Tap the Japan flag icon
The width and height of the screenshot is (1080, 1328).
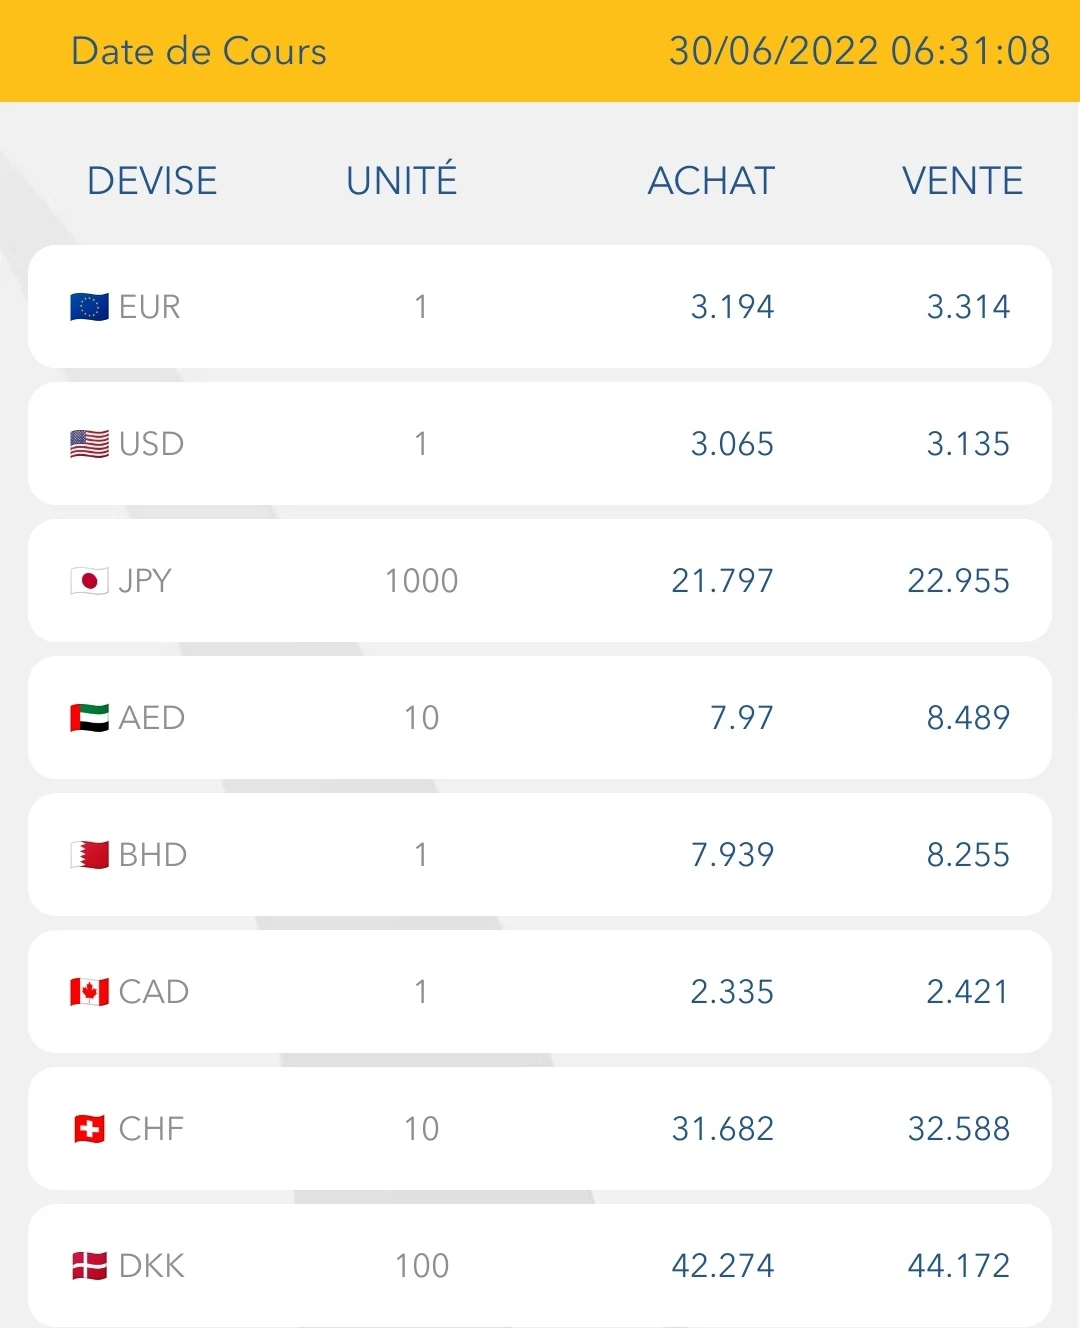tap(89, 581)
